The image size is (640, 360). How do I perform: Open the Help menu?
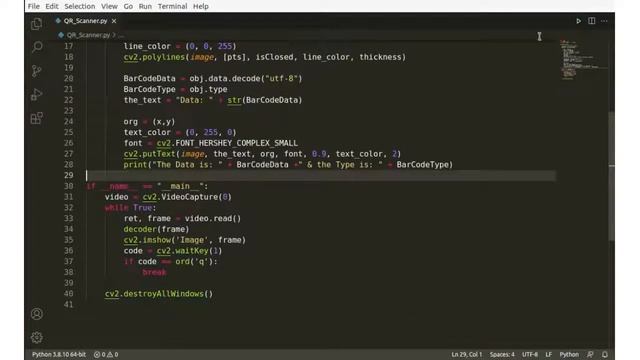[200, 6]
